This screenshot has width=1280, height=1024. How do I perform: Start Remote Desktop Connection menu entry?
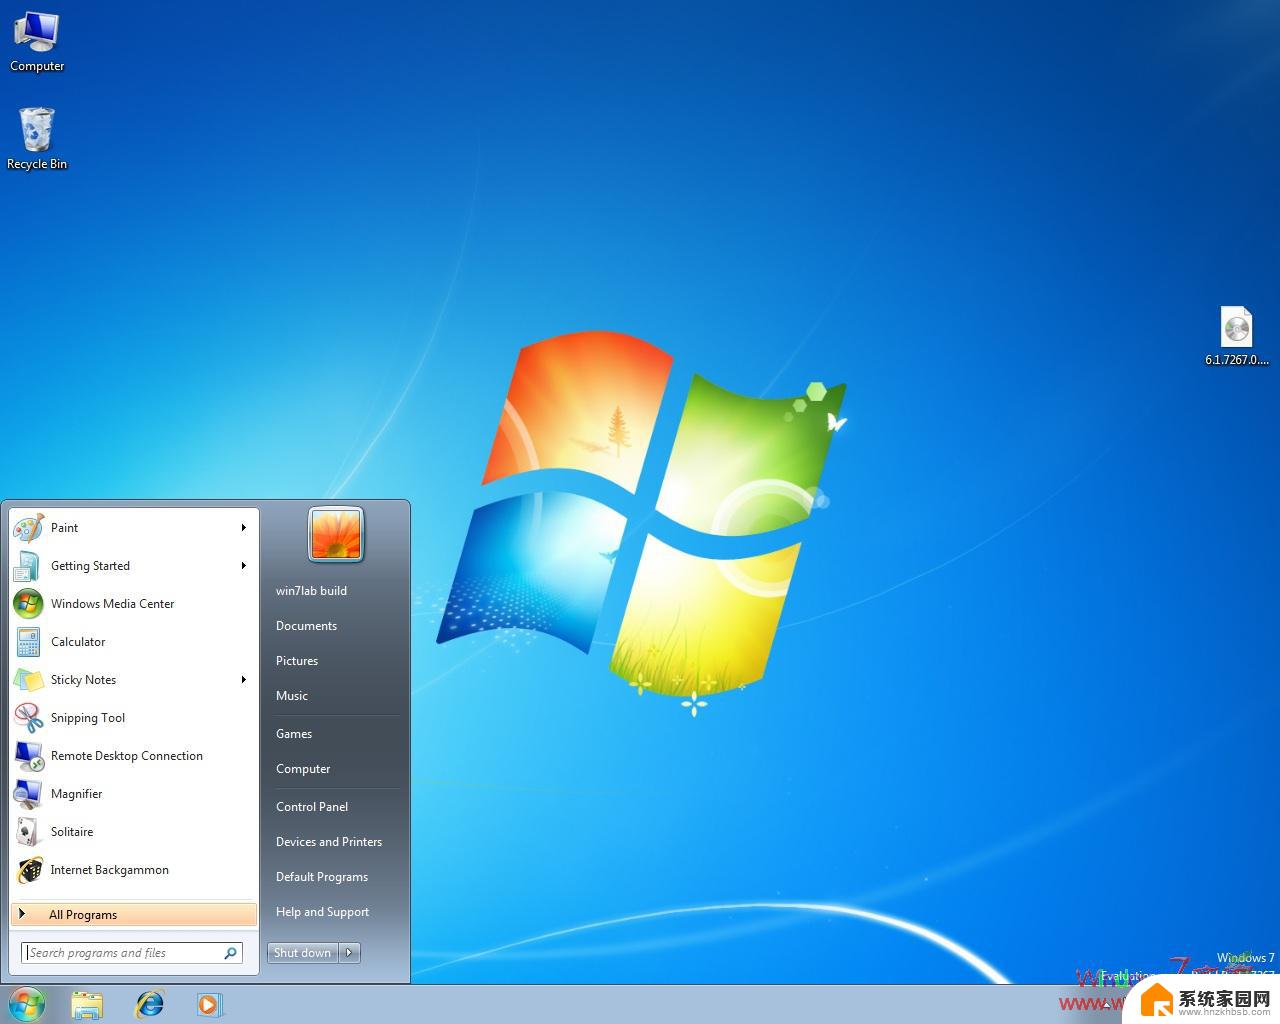pyautogui.click(x=134, y=756)
